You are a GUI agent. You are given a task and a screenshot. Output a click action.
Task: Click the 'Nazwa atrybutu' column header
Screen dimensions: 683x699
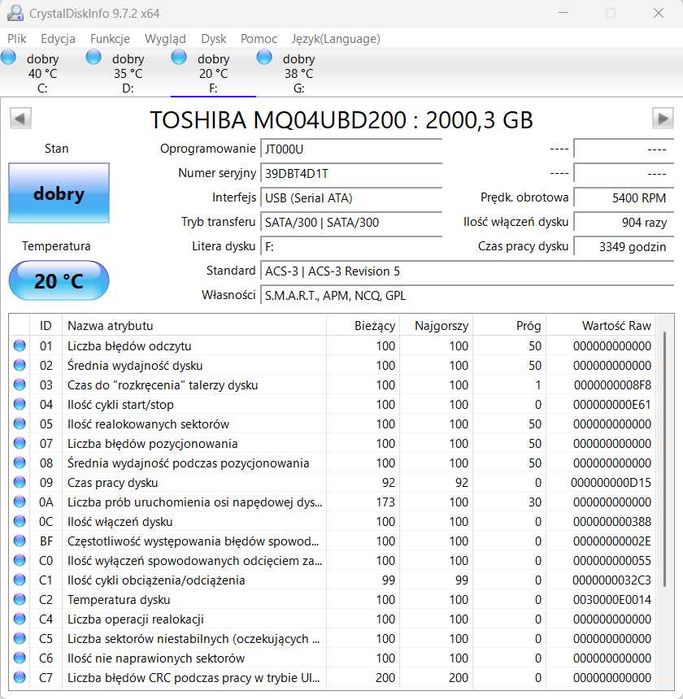(194, 326)
